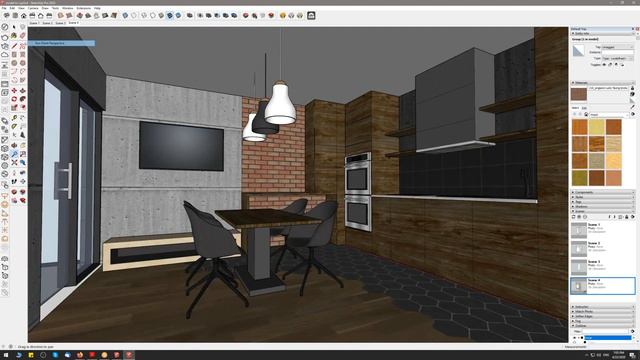Open the Windows Start menu
The width and height of the screenshot is (640, 360).
tap(6, 355)
